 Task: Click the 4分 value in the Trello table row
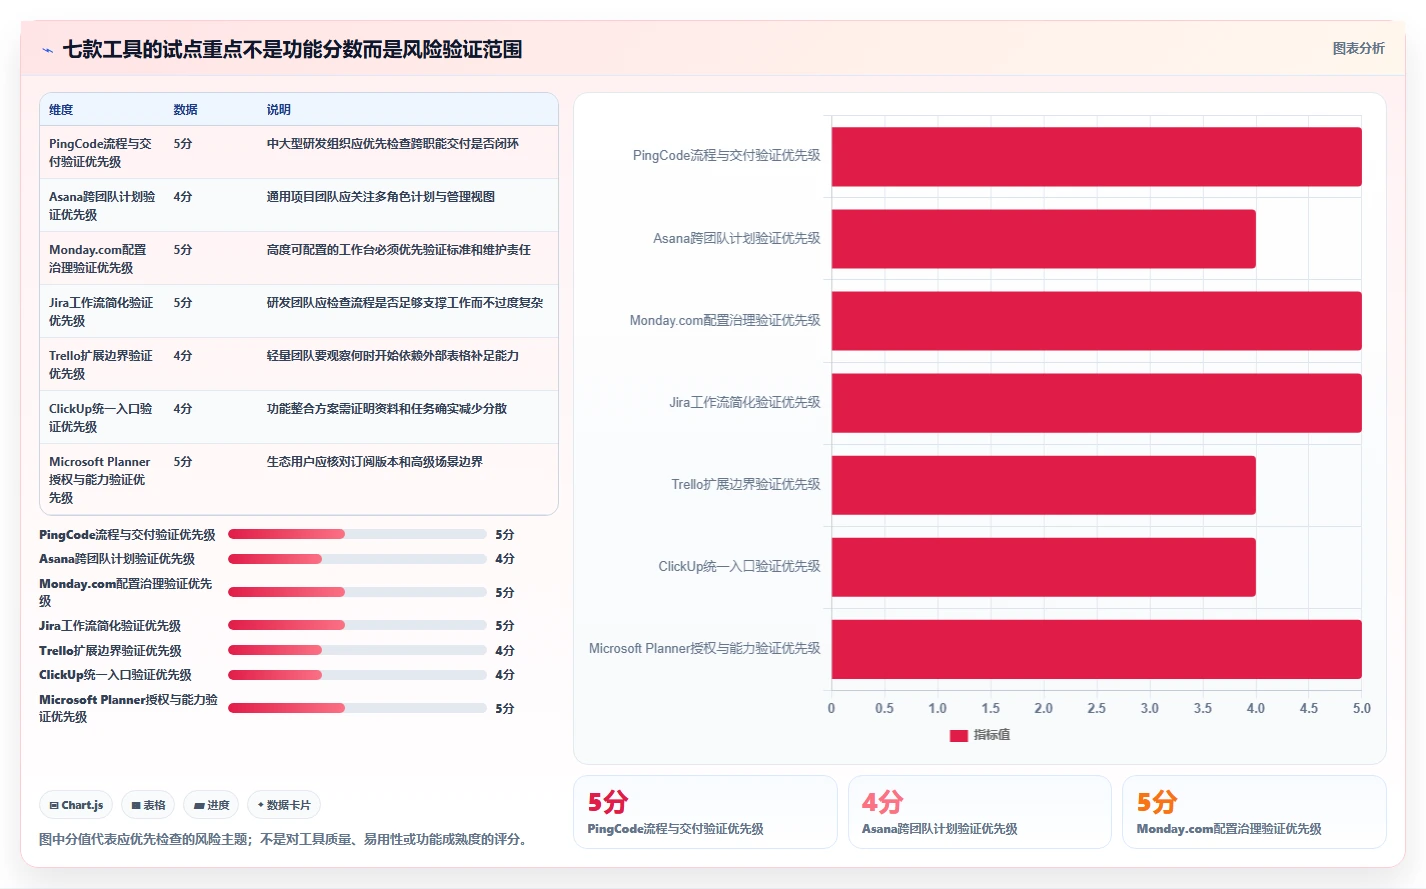[182, 356]
